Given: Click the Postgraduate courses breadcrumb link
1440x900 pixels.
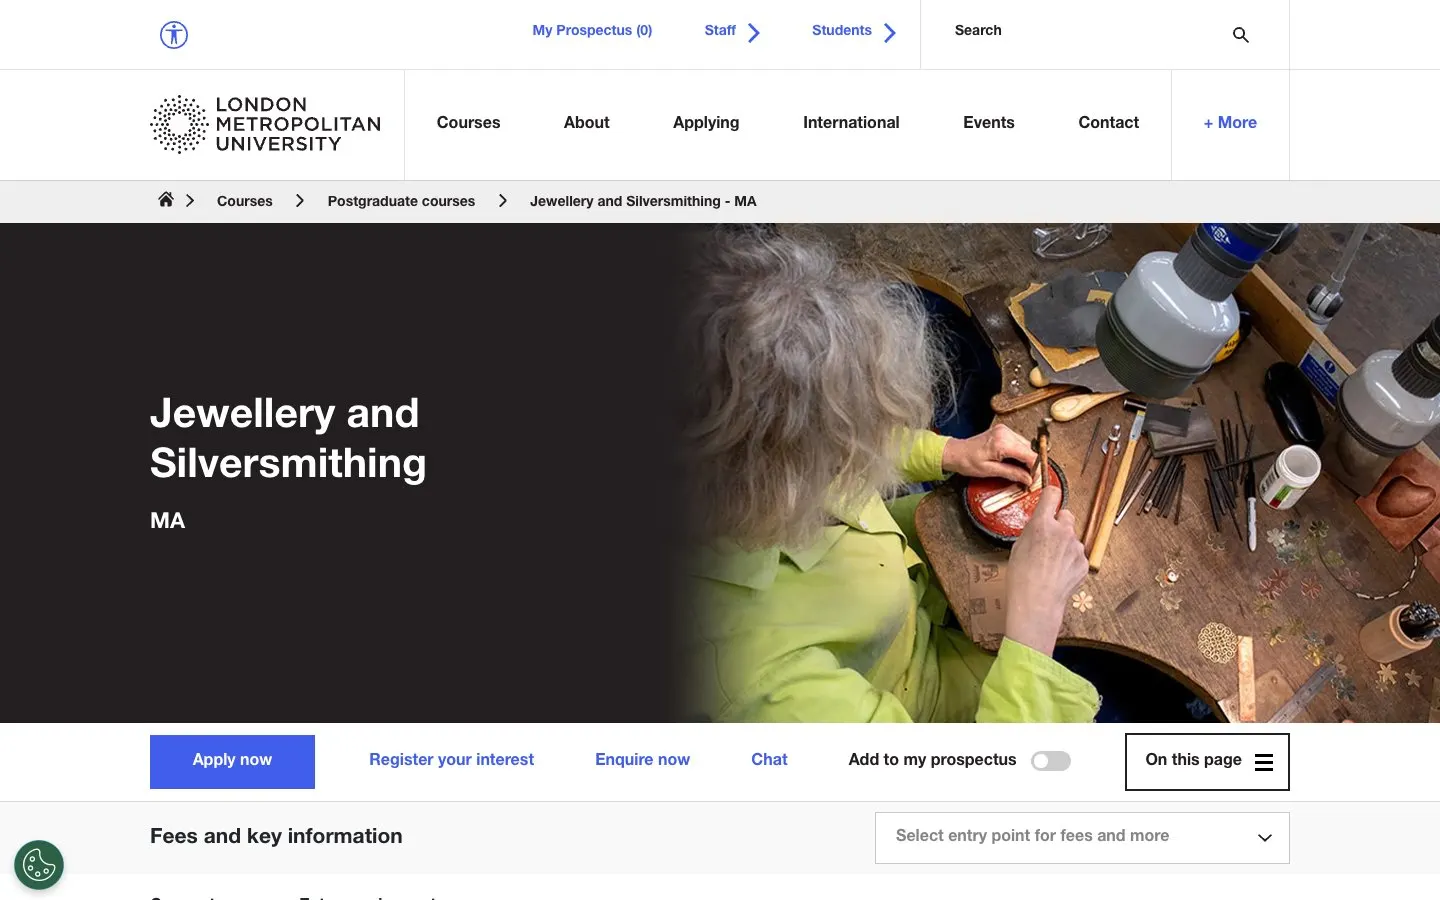Looking at the screenshot, I should click(x=401, y=201).
